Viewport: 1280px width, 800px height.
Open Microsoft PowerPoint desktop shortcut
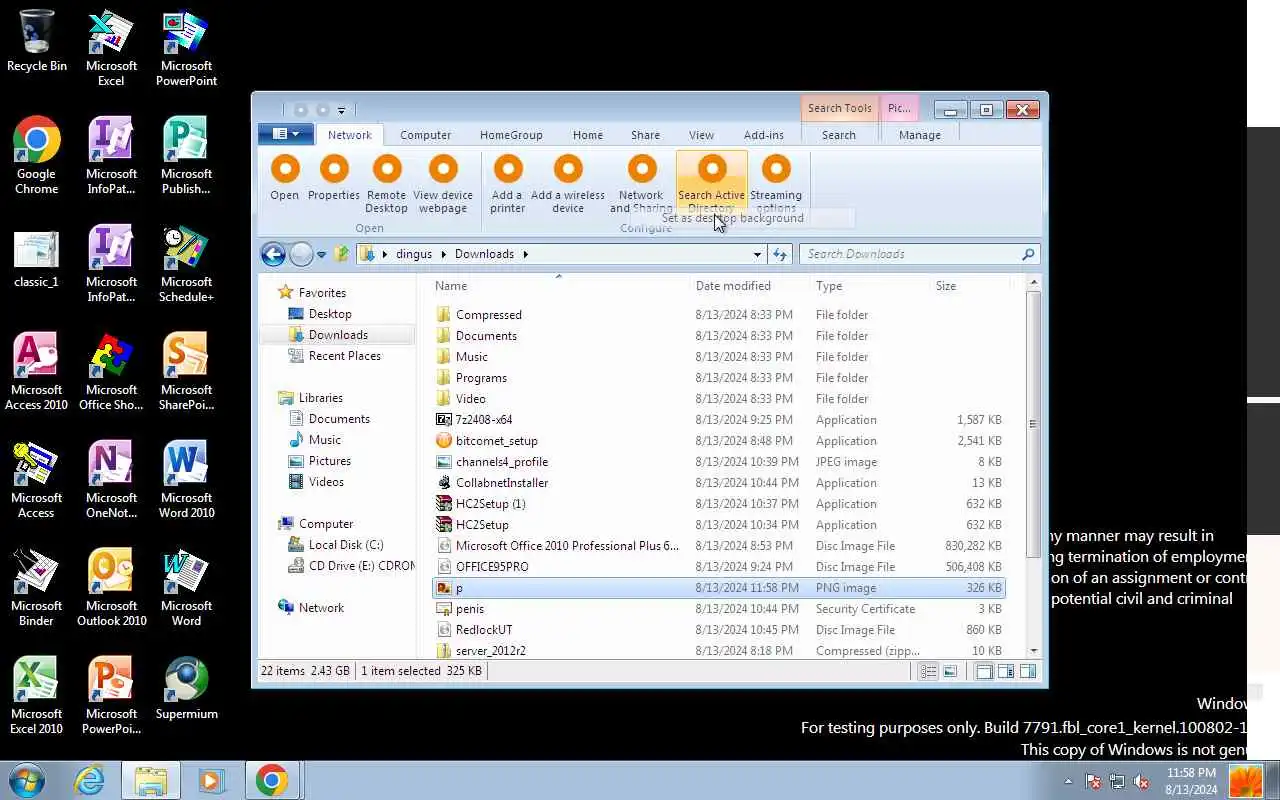tap(186, 49)
